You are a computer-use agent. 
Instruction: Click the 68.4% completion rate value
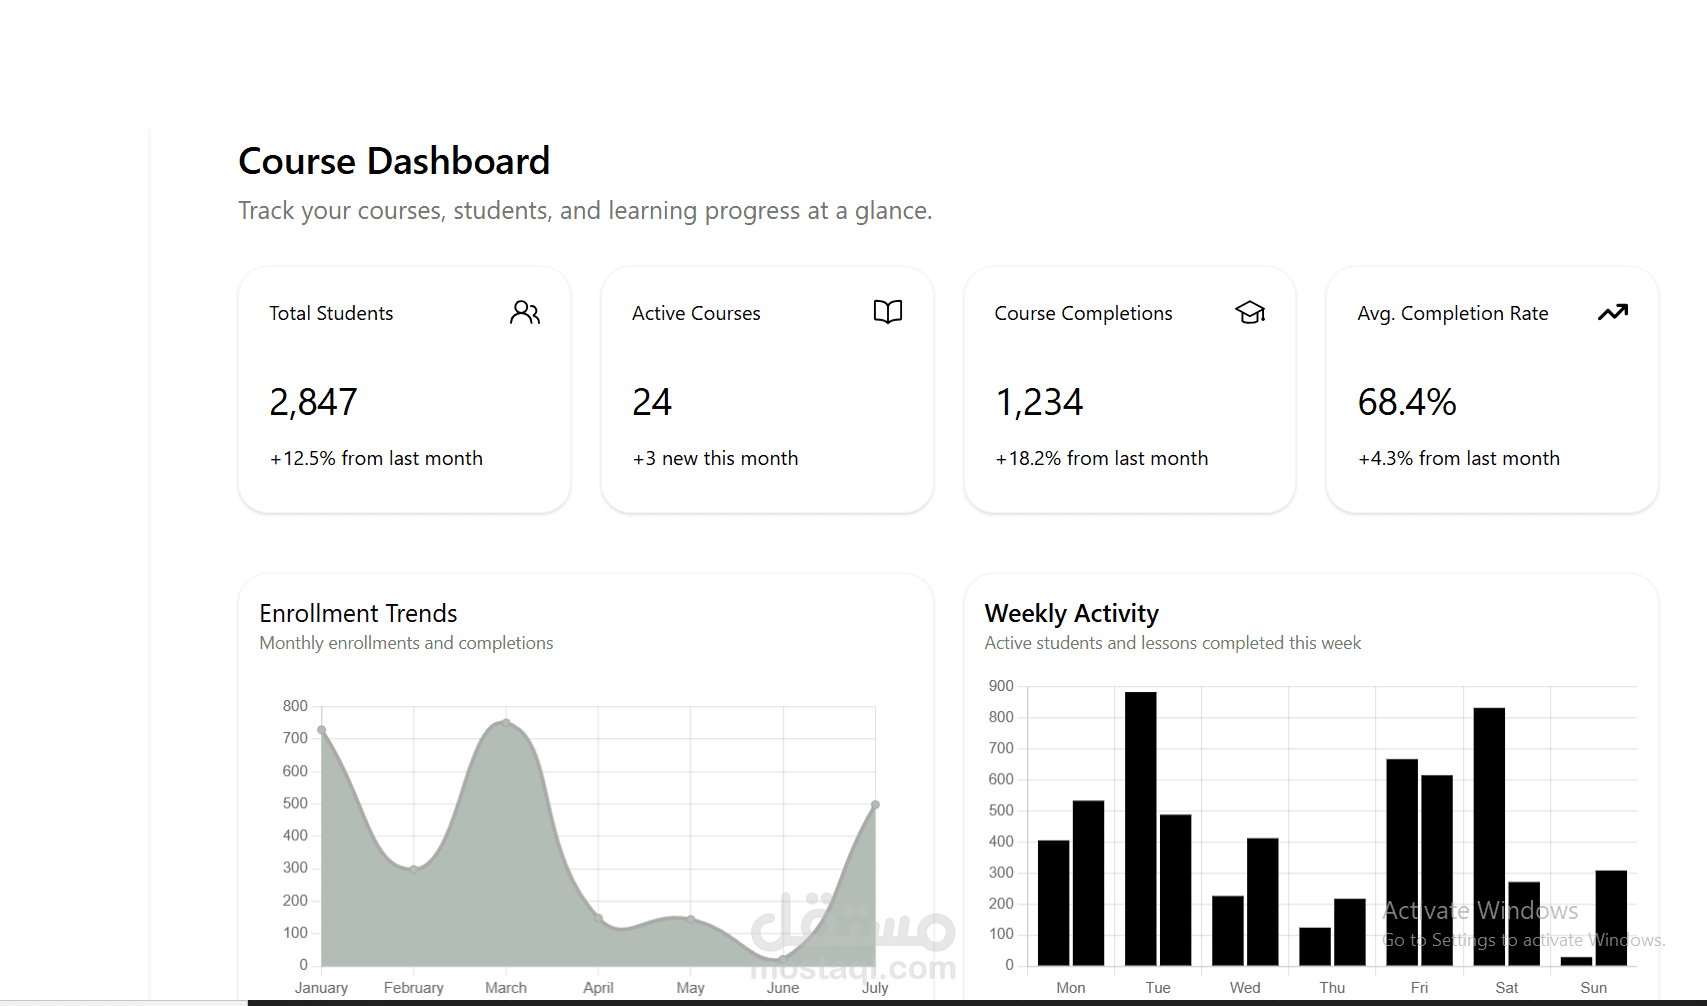point(1407,402)
